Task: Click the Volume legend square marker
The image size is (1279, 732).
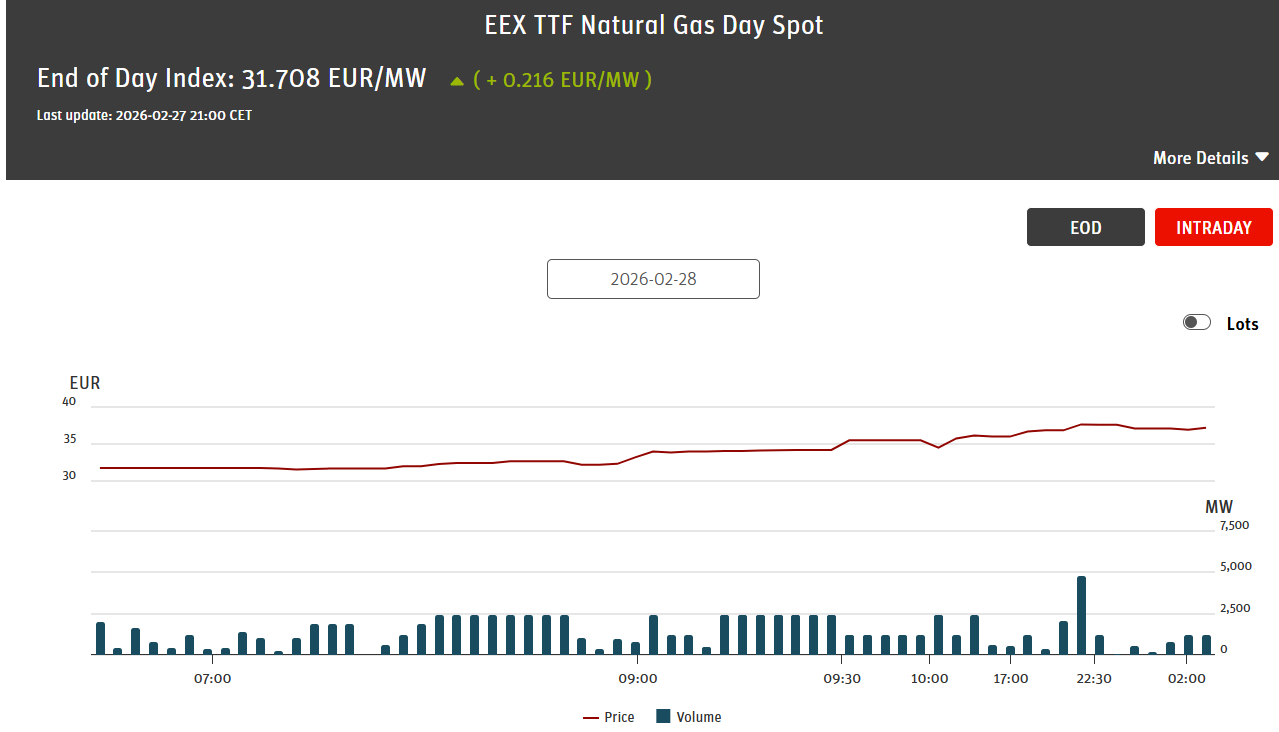Action: click(x=663, y=716)
